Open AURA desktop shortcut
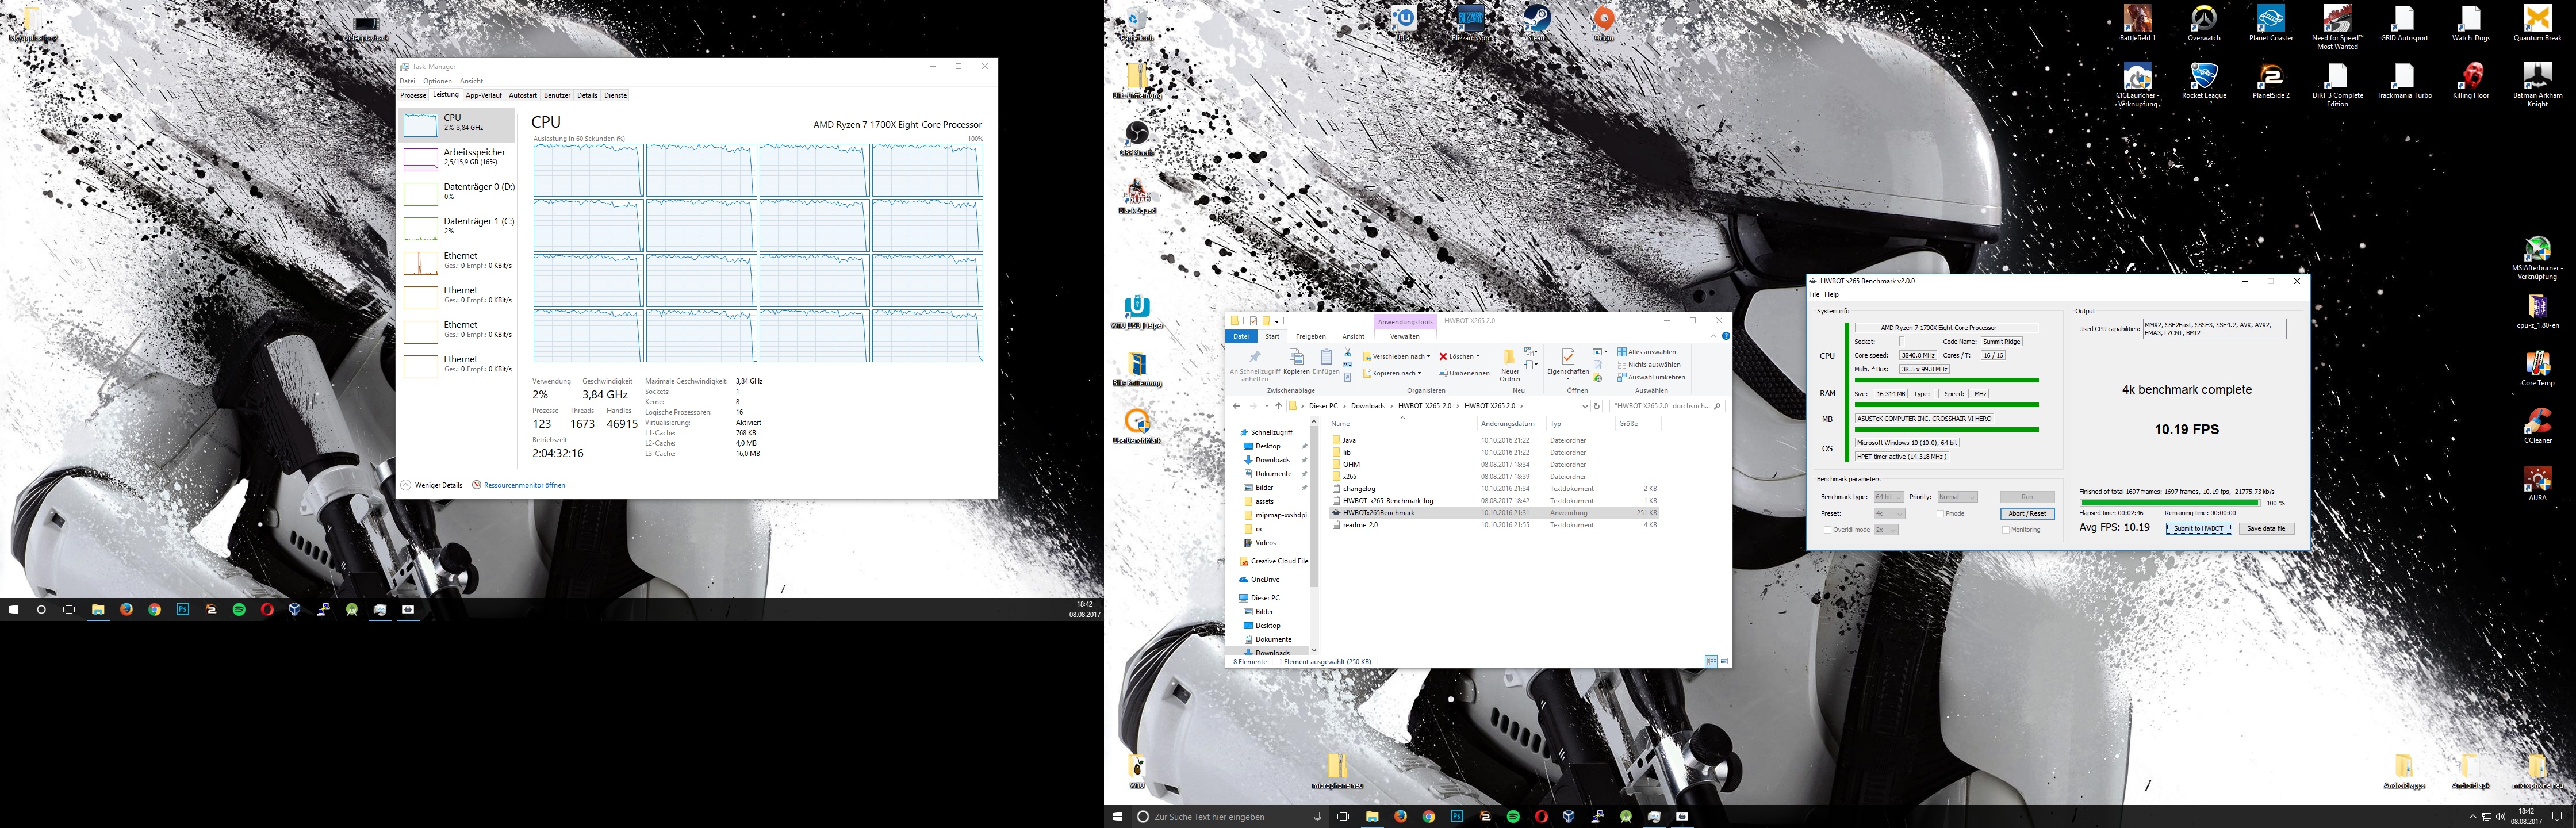 point(2537,483)
